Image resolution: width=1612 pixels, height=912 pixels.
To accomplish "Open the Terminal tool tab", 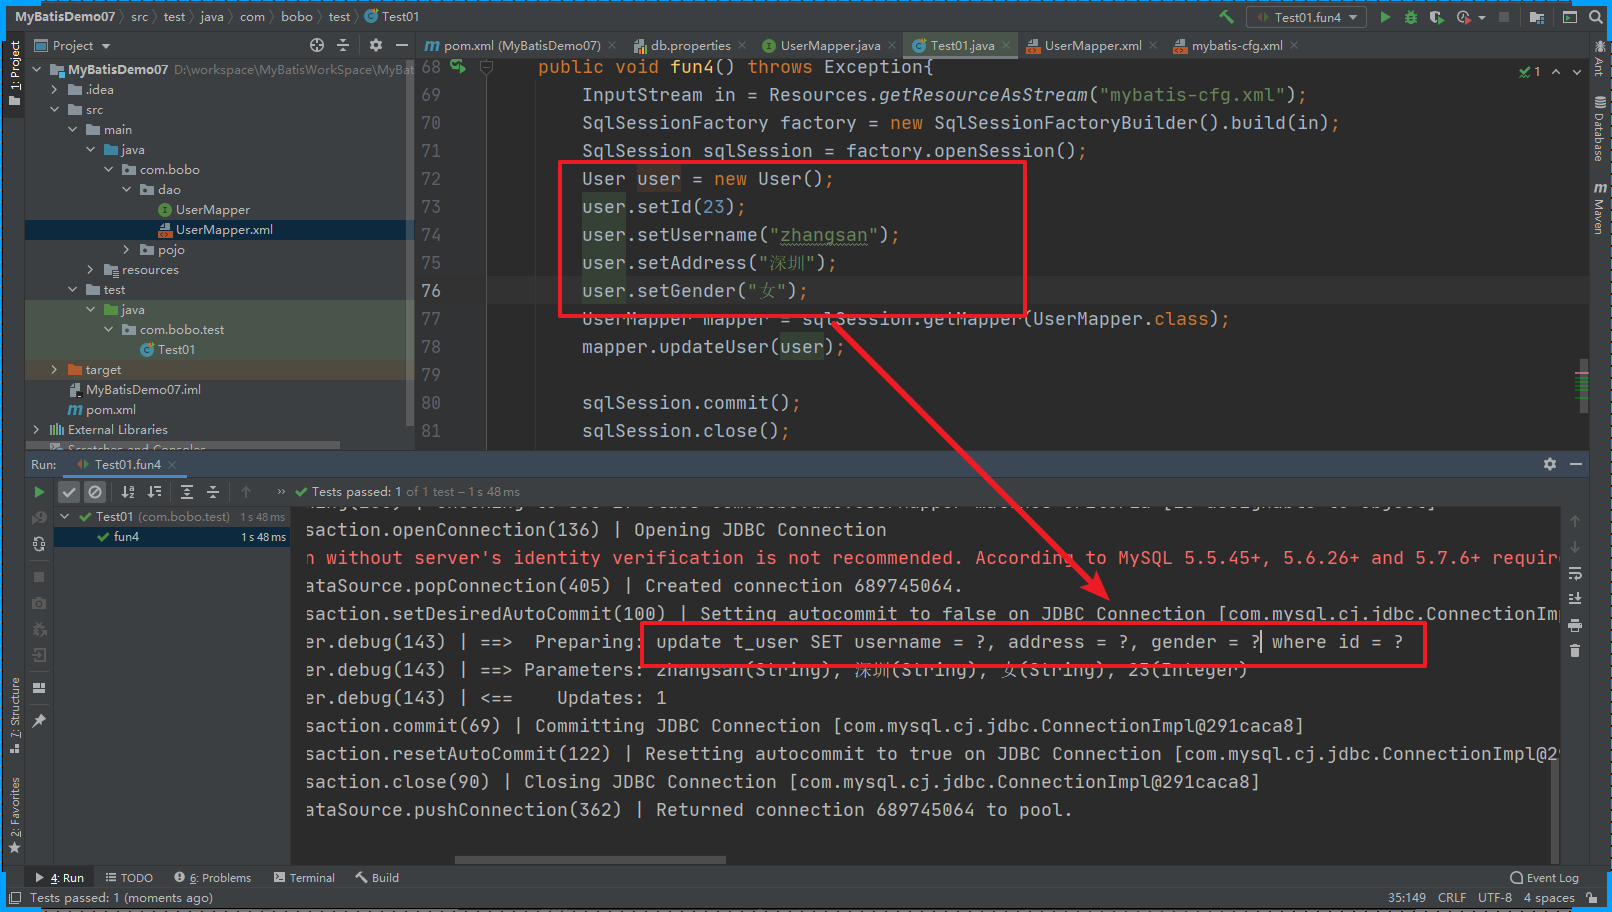I will [x=303, y=878].
